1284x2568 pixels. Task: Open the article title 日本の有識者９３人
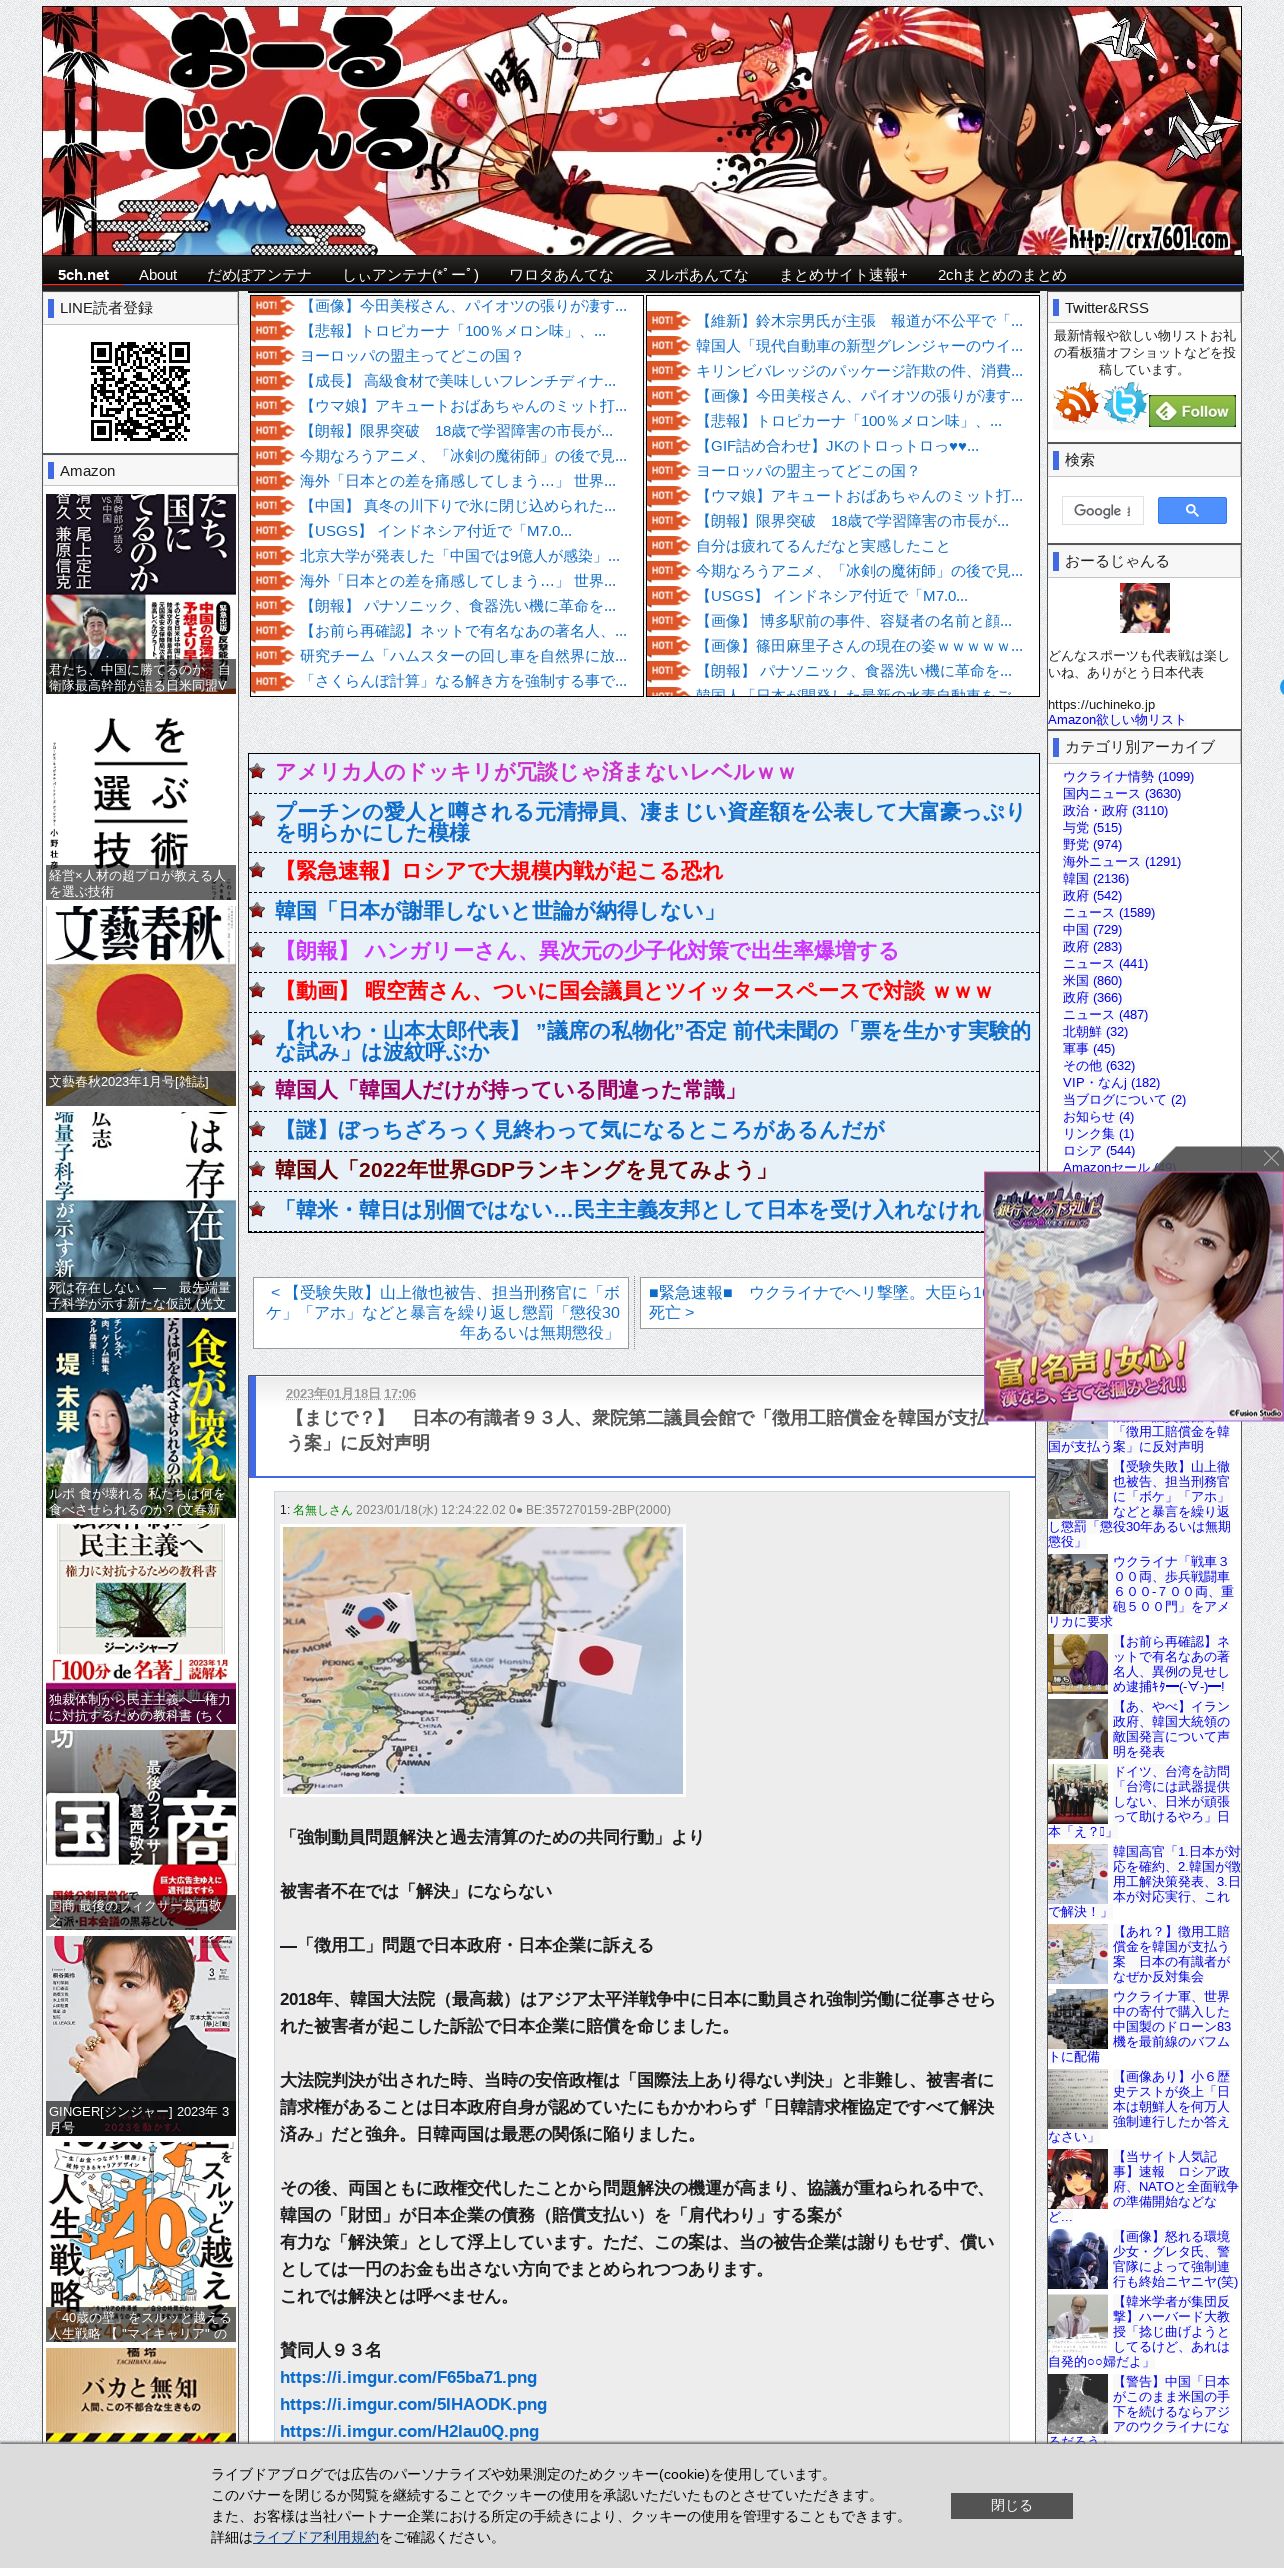(637, 1430)
